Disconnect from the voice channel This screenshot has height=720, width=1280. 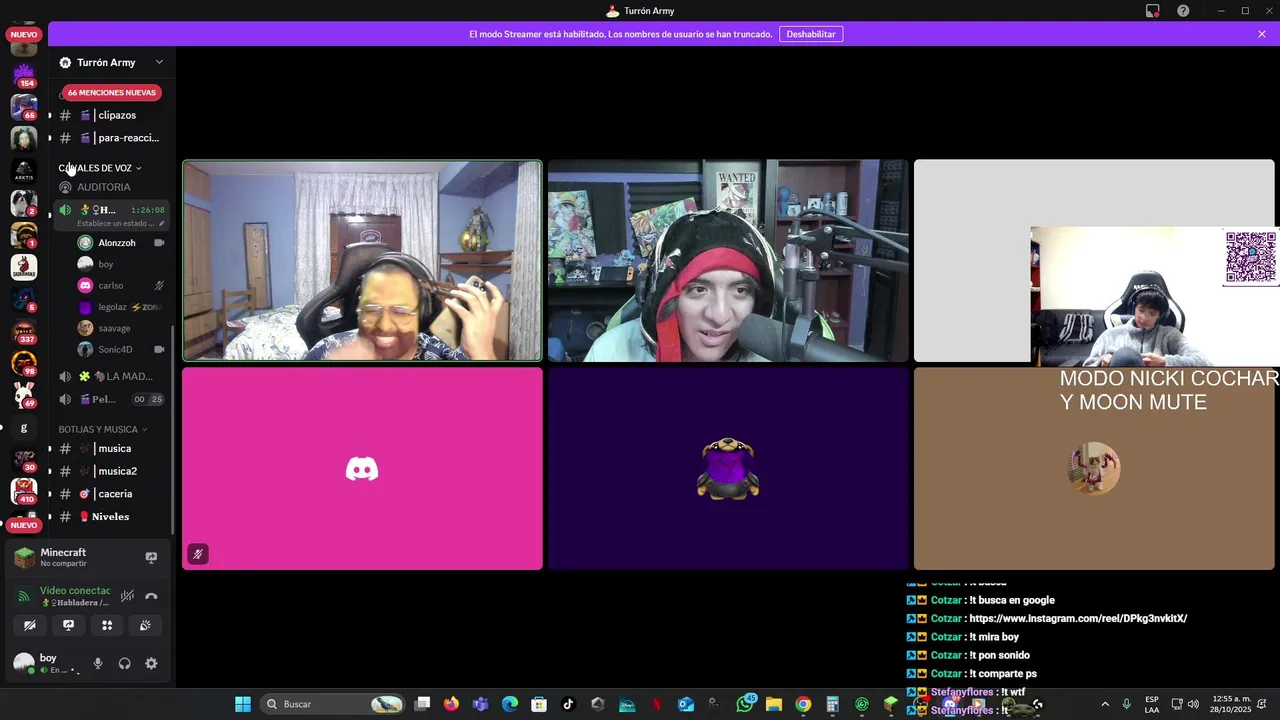[x=151, y=596]
